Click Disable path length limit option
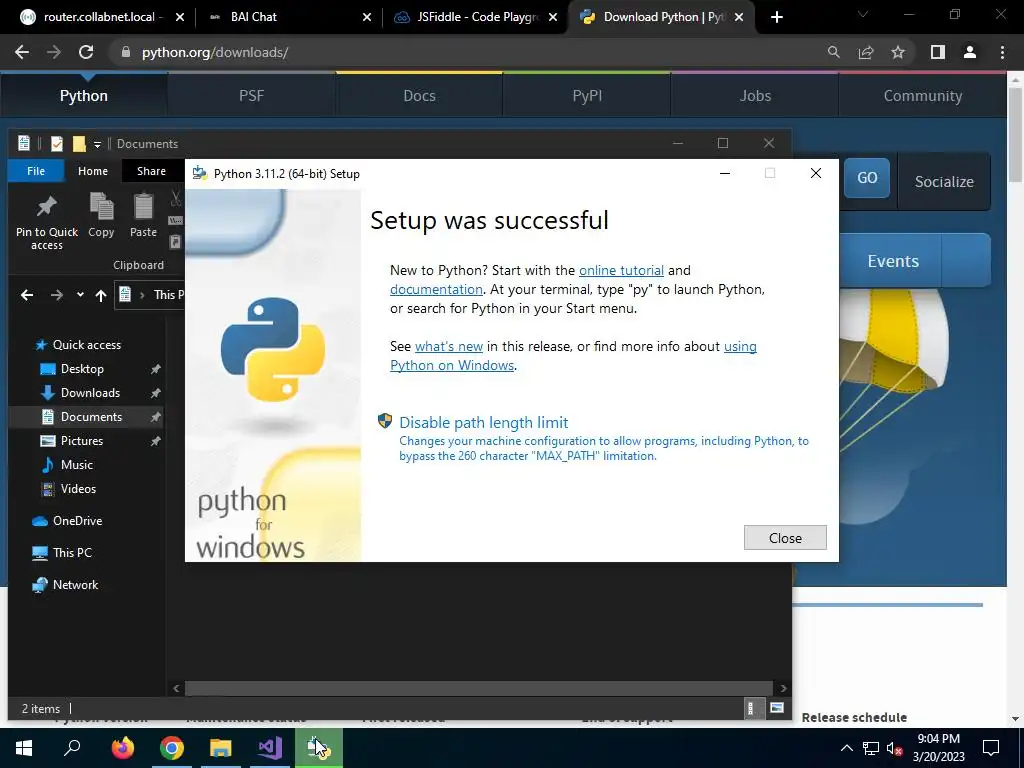 484,422
